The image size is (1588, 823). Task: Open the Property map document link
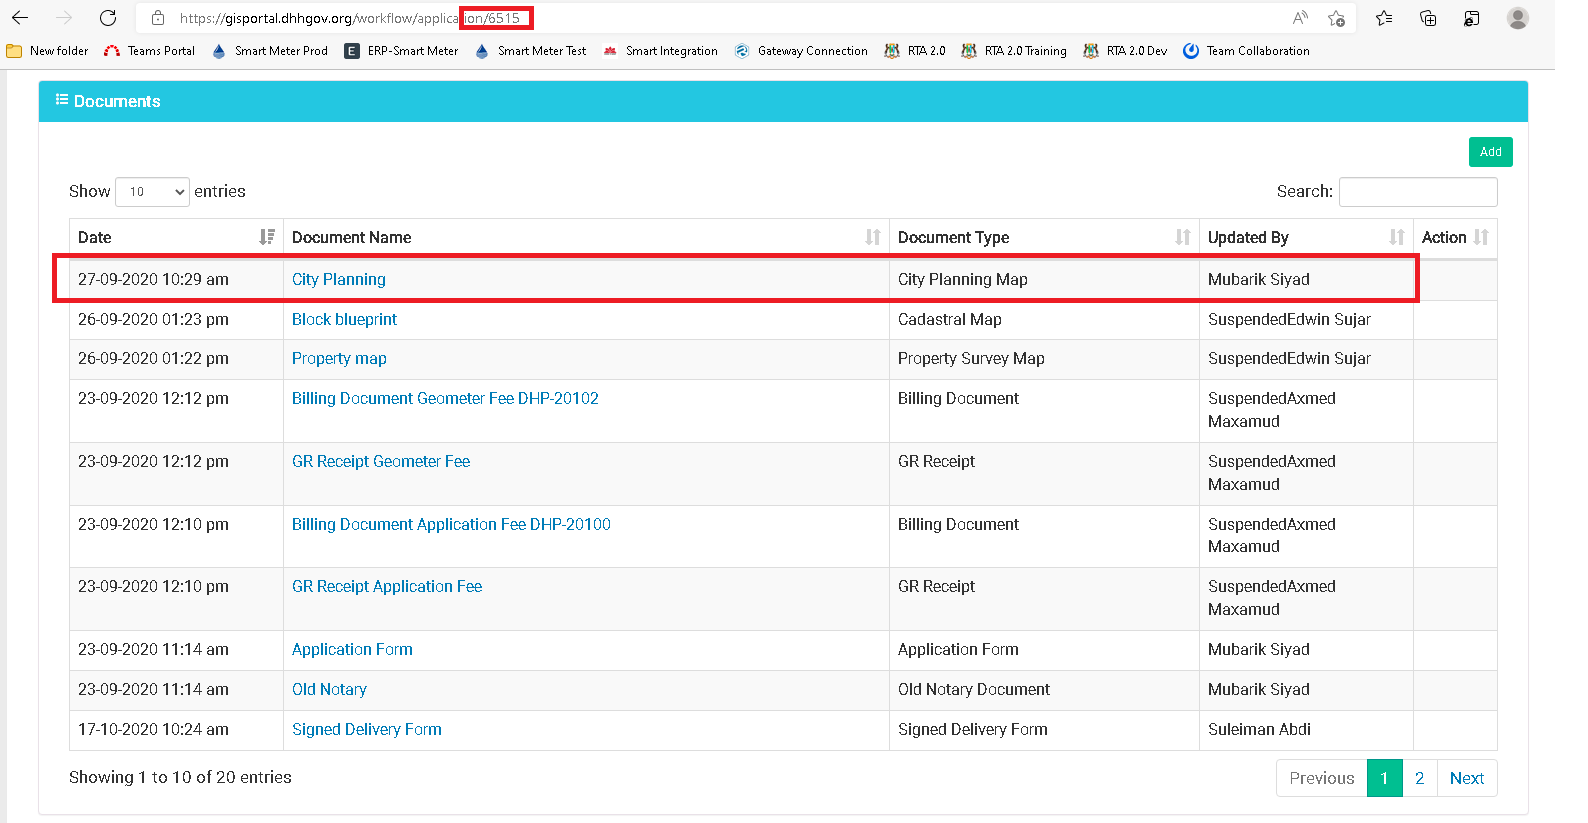[x=339, y=358]
